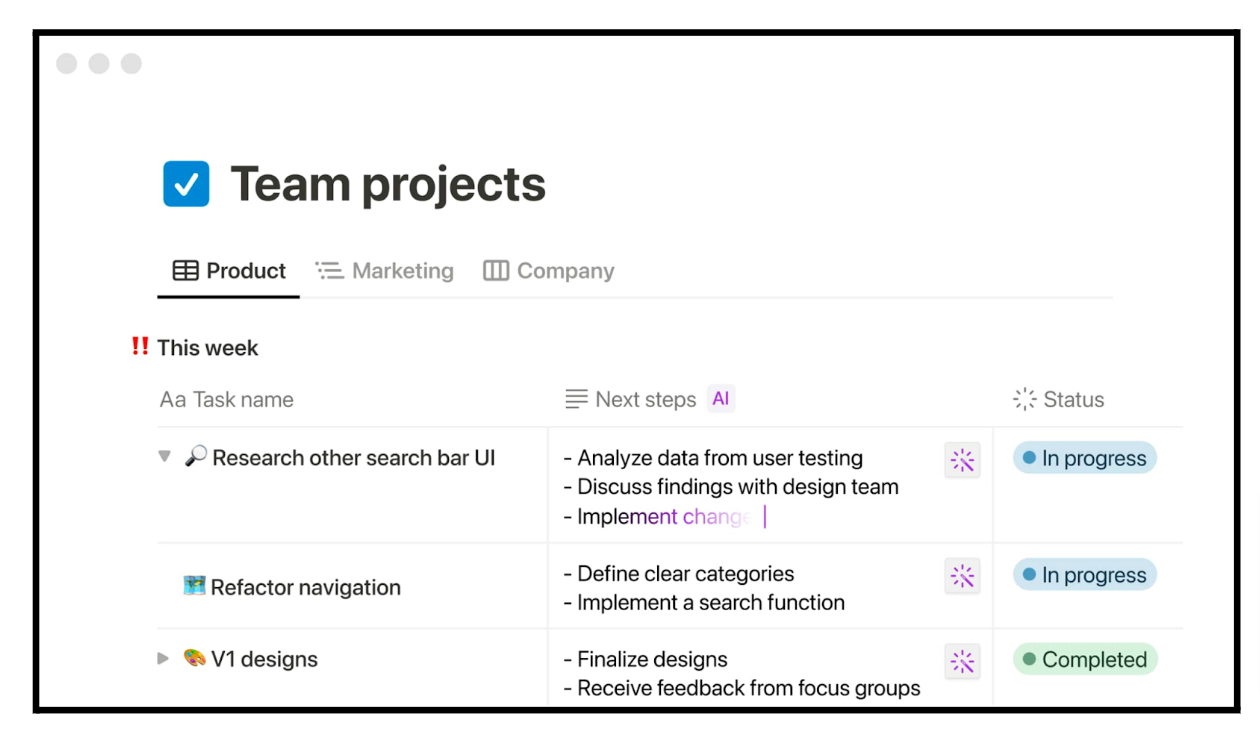Switch to the Product tab
Viewport: 1260px width, 732px height.
tap(229, 271)
